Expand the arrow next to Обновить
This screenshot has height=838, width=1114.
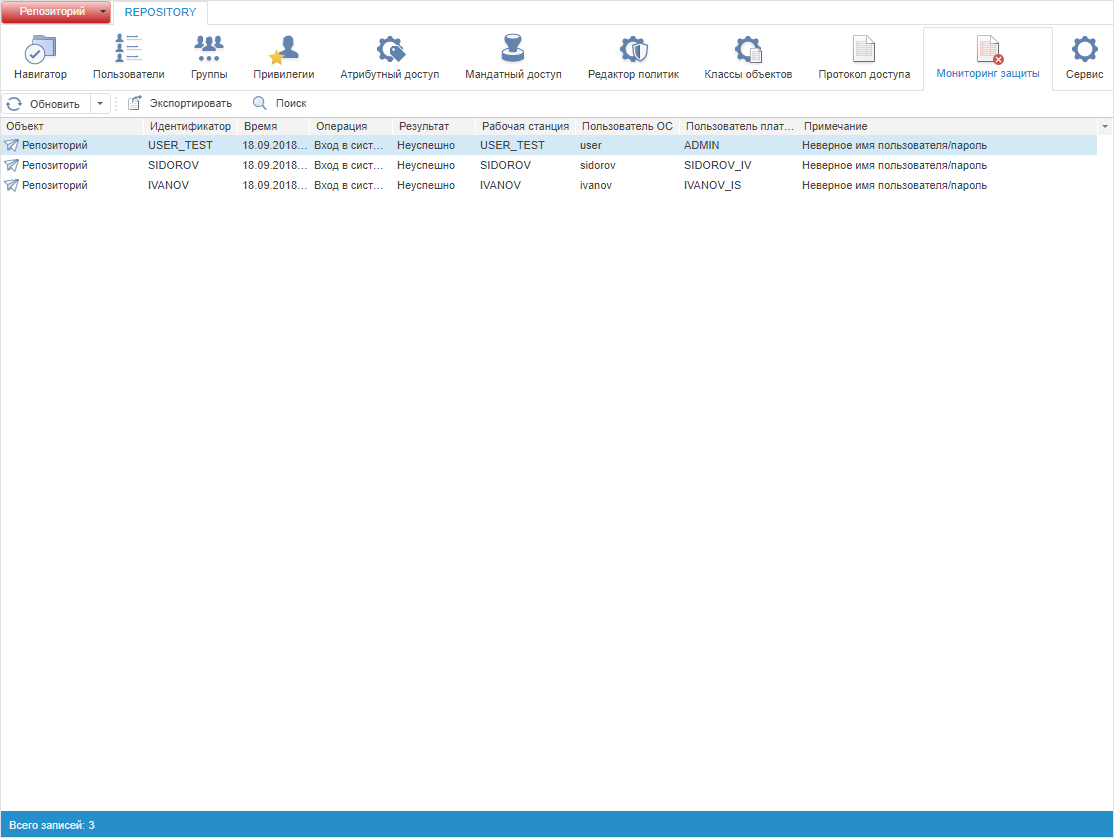pos(100,103)
